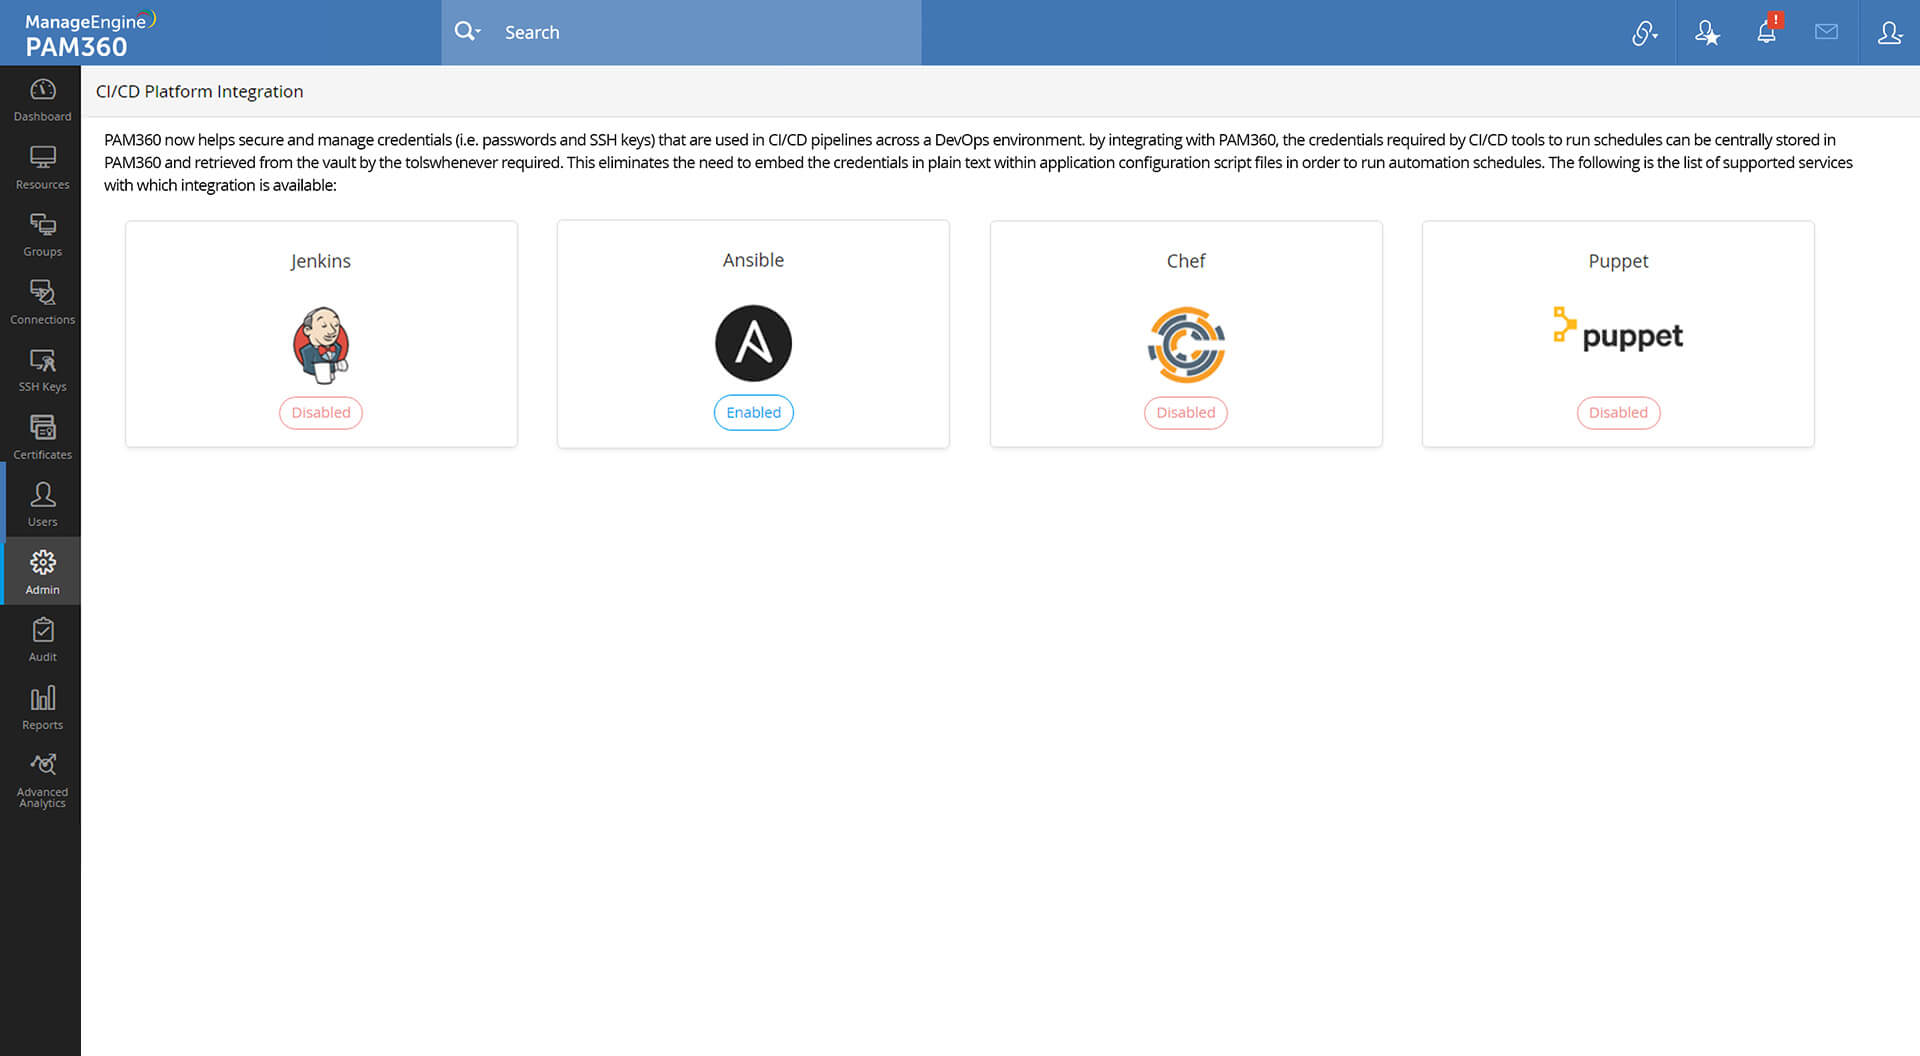Click the CI/CD Platform Integration heading
Screen dimensions: 1920x1056
[x=199, y=91]
